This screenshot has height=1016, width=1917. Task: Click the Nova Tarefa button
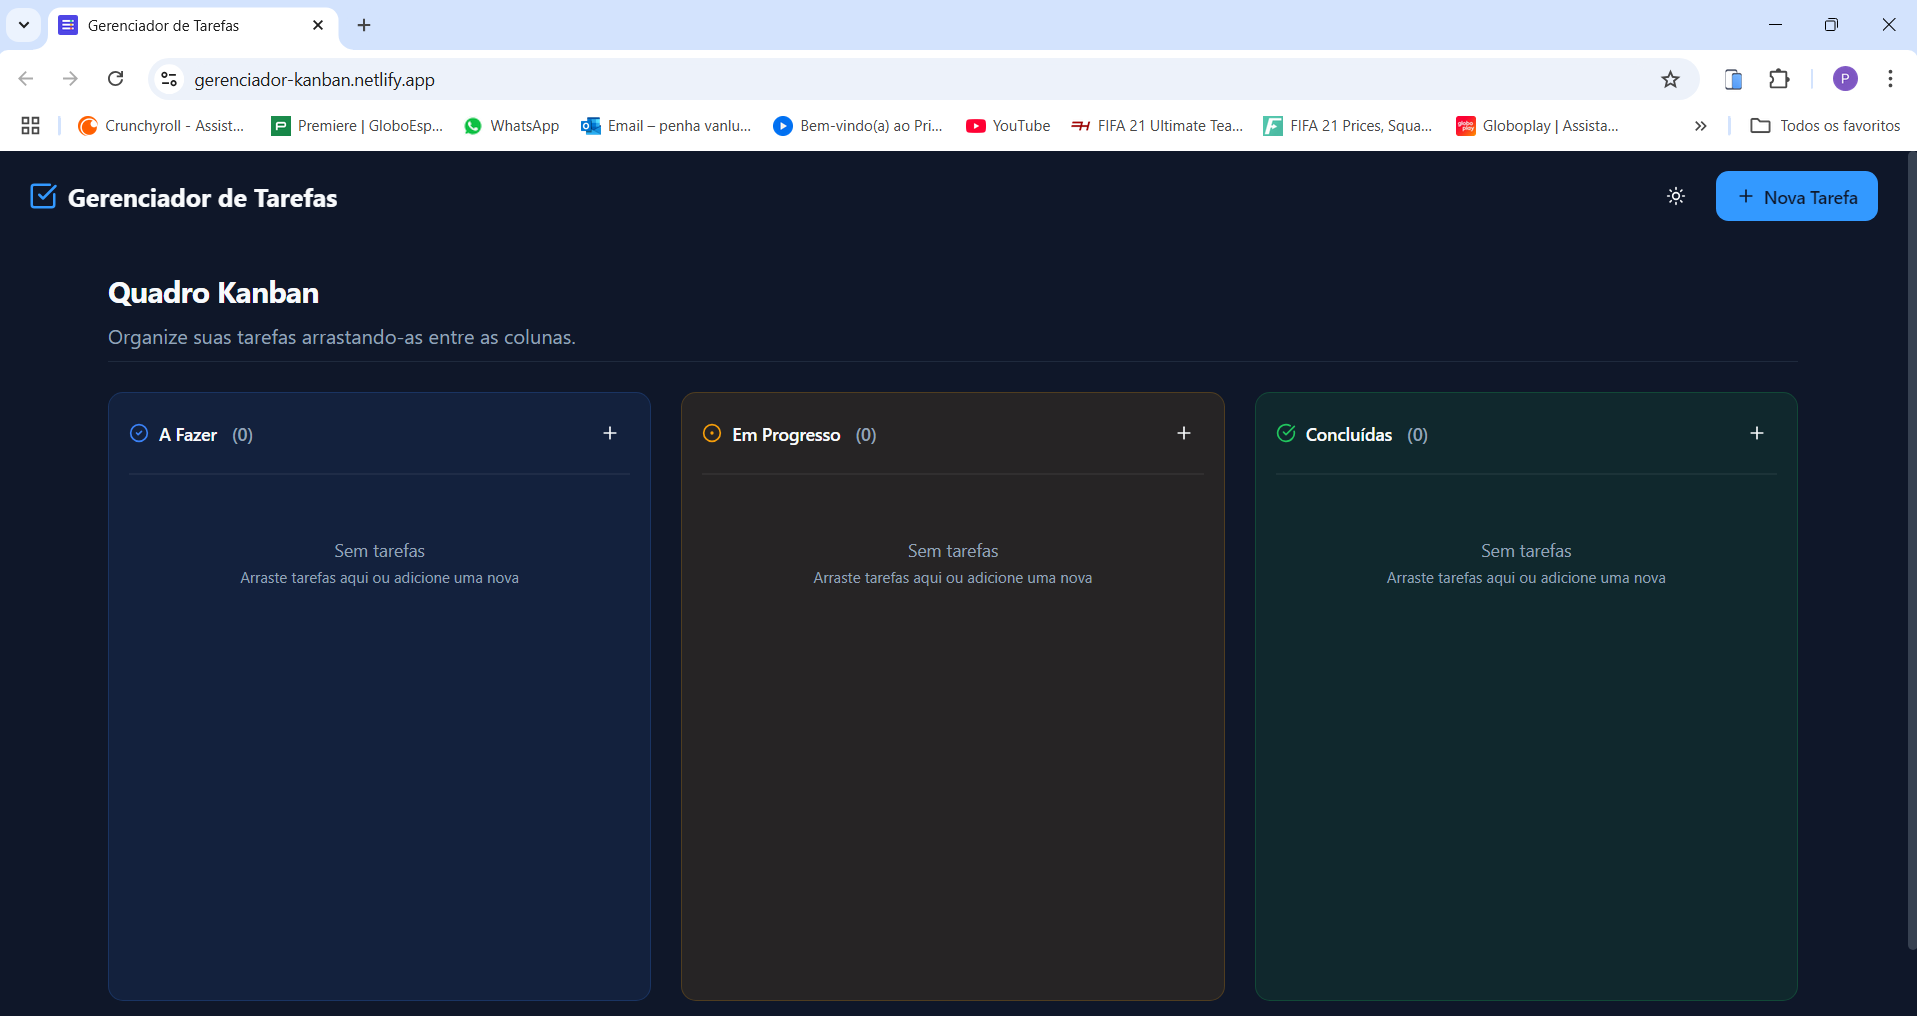click(x=1796, y=196)
